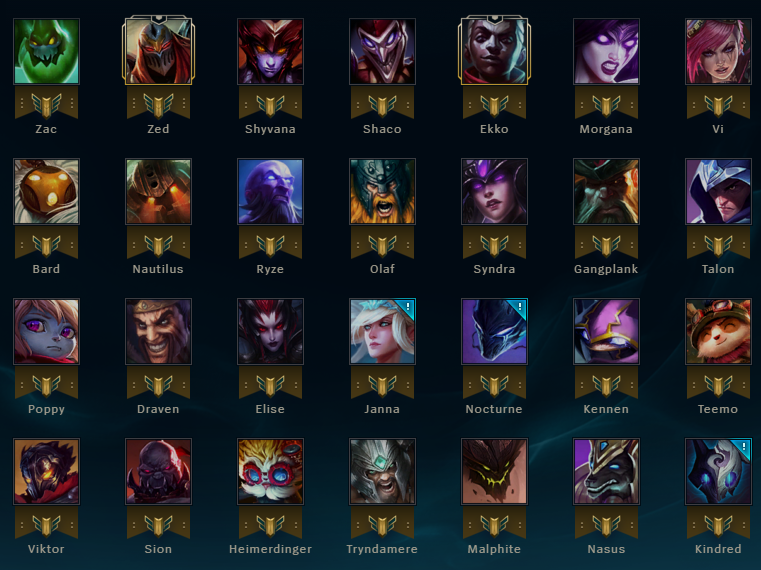The height and width of the screenshot is (570, 761).
Task: Select the mastery crest below Ryze
Action: coord(270,243)
